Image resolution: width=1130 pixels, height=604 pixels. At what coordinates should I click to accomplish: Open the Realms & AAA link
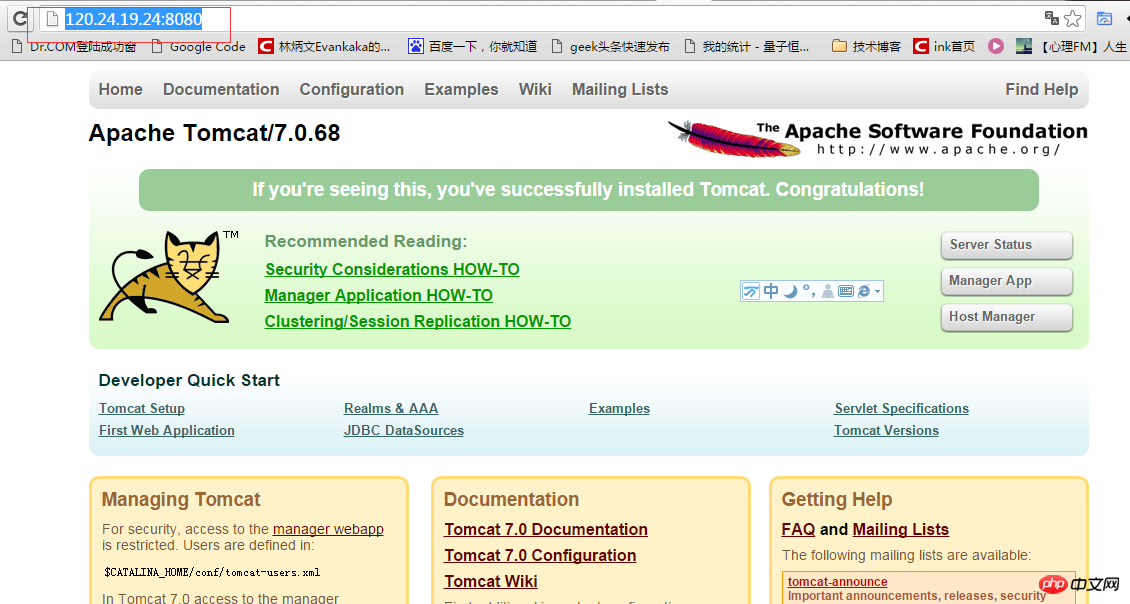(391, 409)
